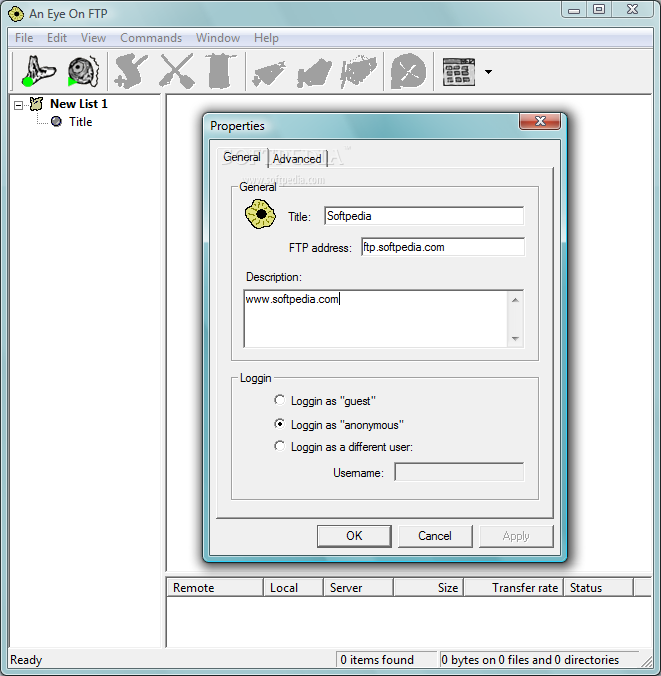Open the Window menu
661x676 pixels.
coord(218,38)
